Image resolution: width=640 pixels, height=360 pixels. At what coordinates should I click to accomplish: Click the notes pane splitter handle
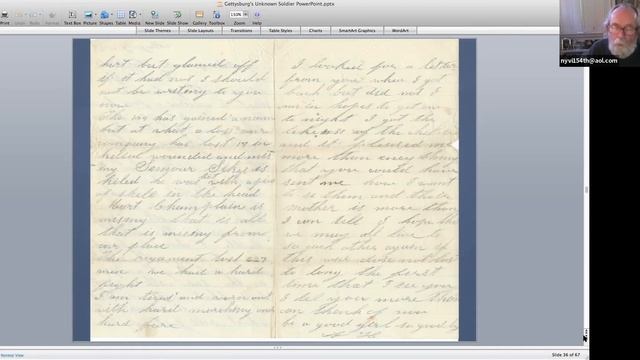pos(278,348)
